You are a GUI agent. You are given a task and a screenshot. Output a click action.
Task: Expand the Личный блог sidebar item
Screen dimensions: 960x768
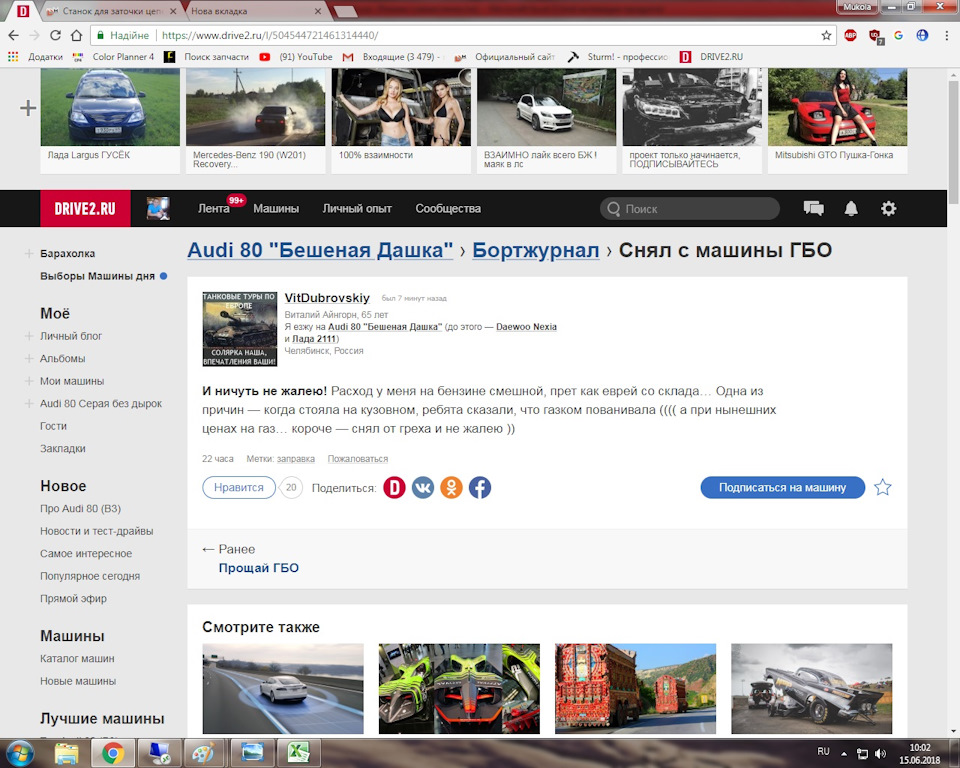[x=29, y=336]
